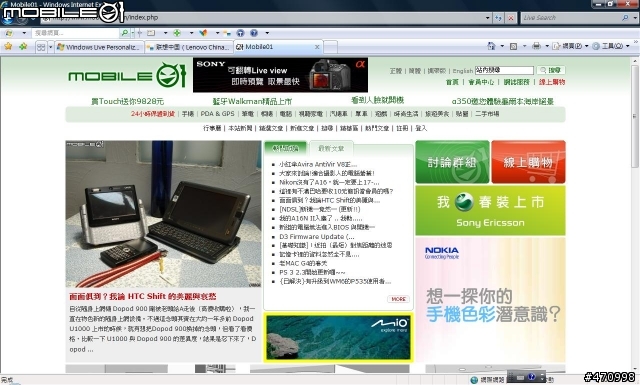Expand the Home button dropdown arrow
Viewport: 640px width, 385px height.
[502, 46]
